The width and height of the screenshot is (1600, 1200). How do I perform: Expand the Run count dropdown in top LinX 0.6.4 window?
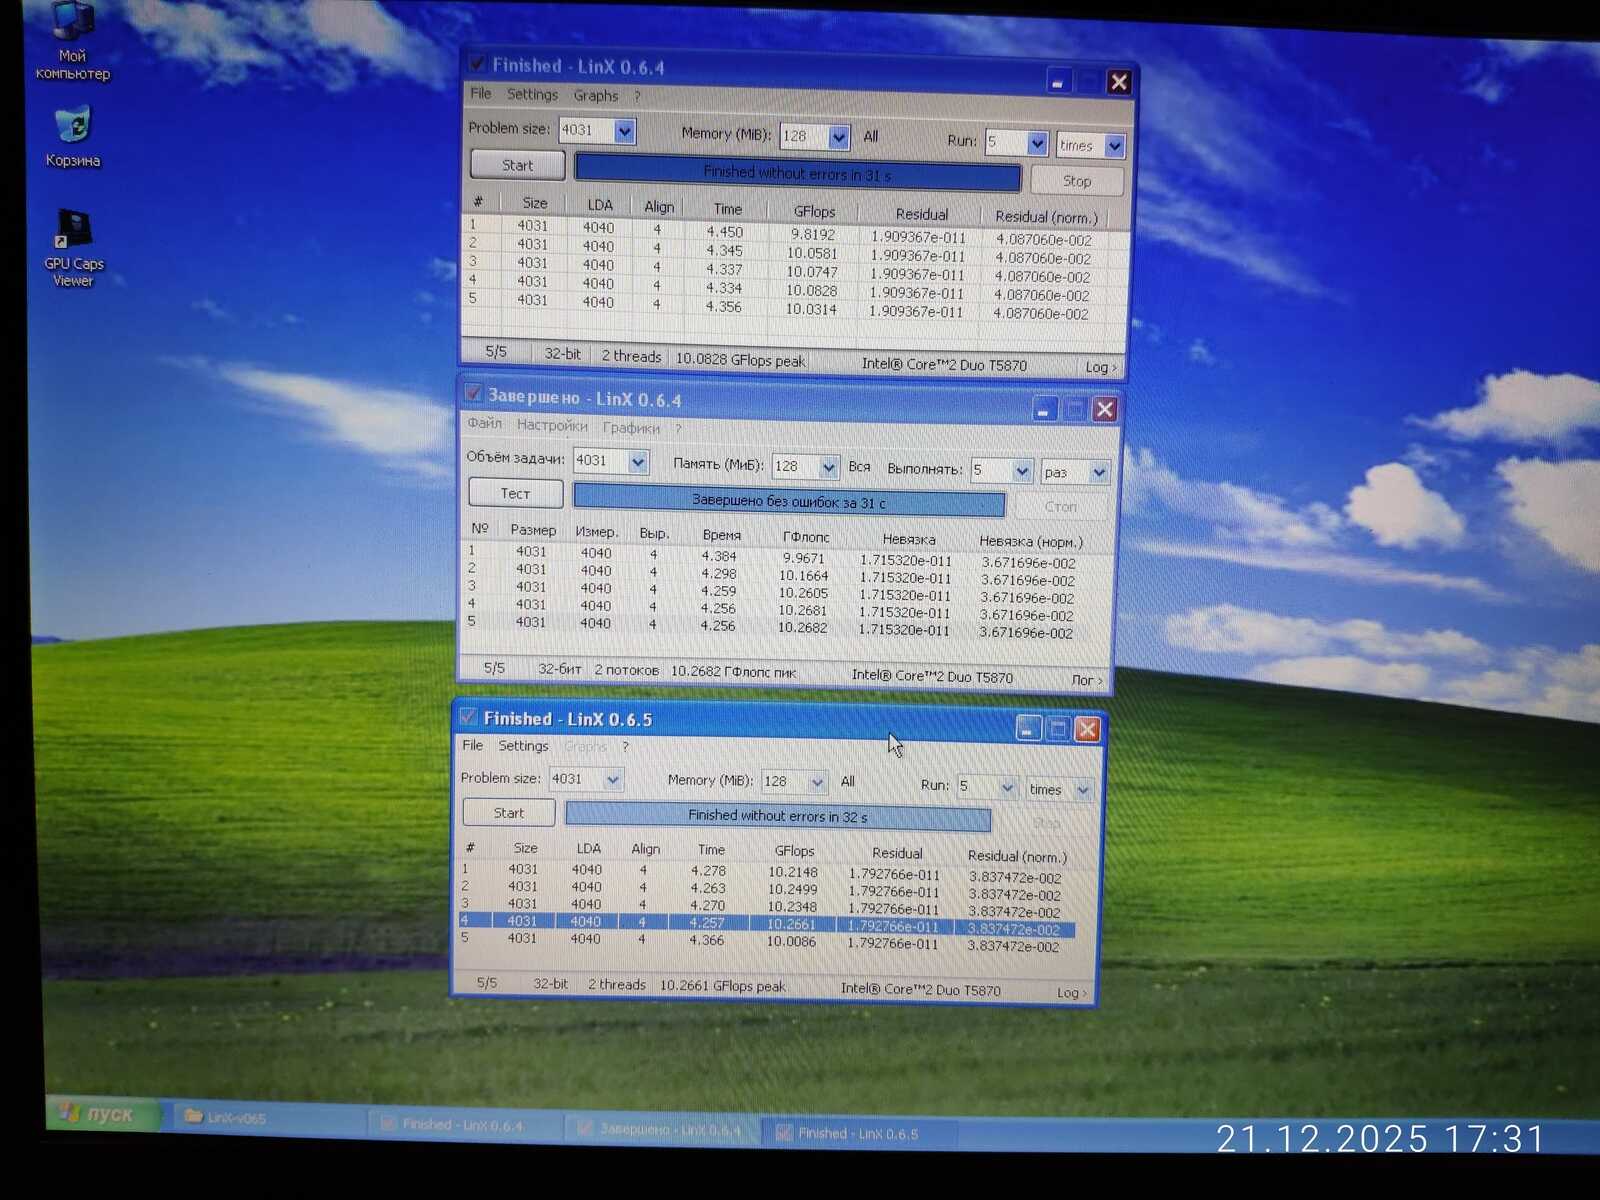pos(1037,143)
